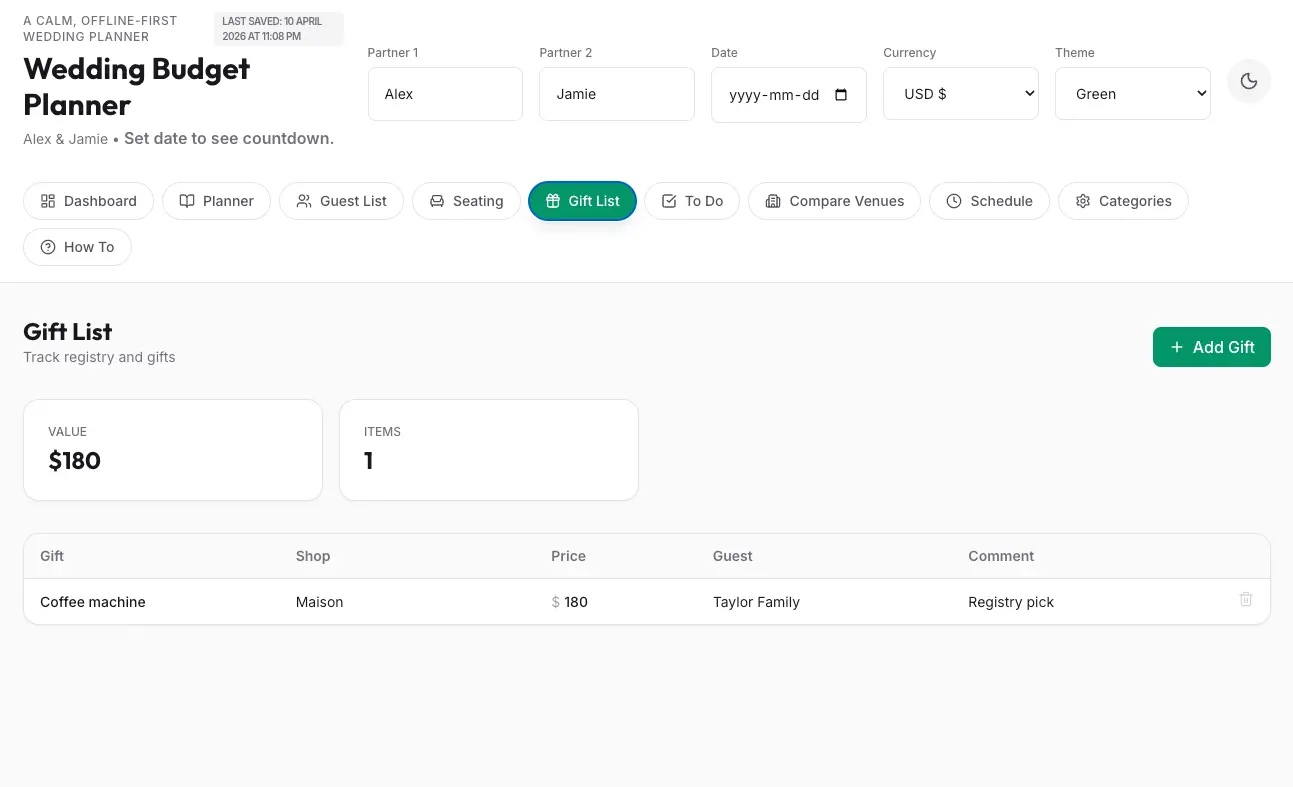Click the How To help icon
Viewport: 1293px width, 787px height.
tap(48, 247)
